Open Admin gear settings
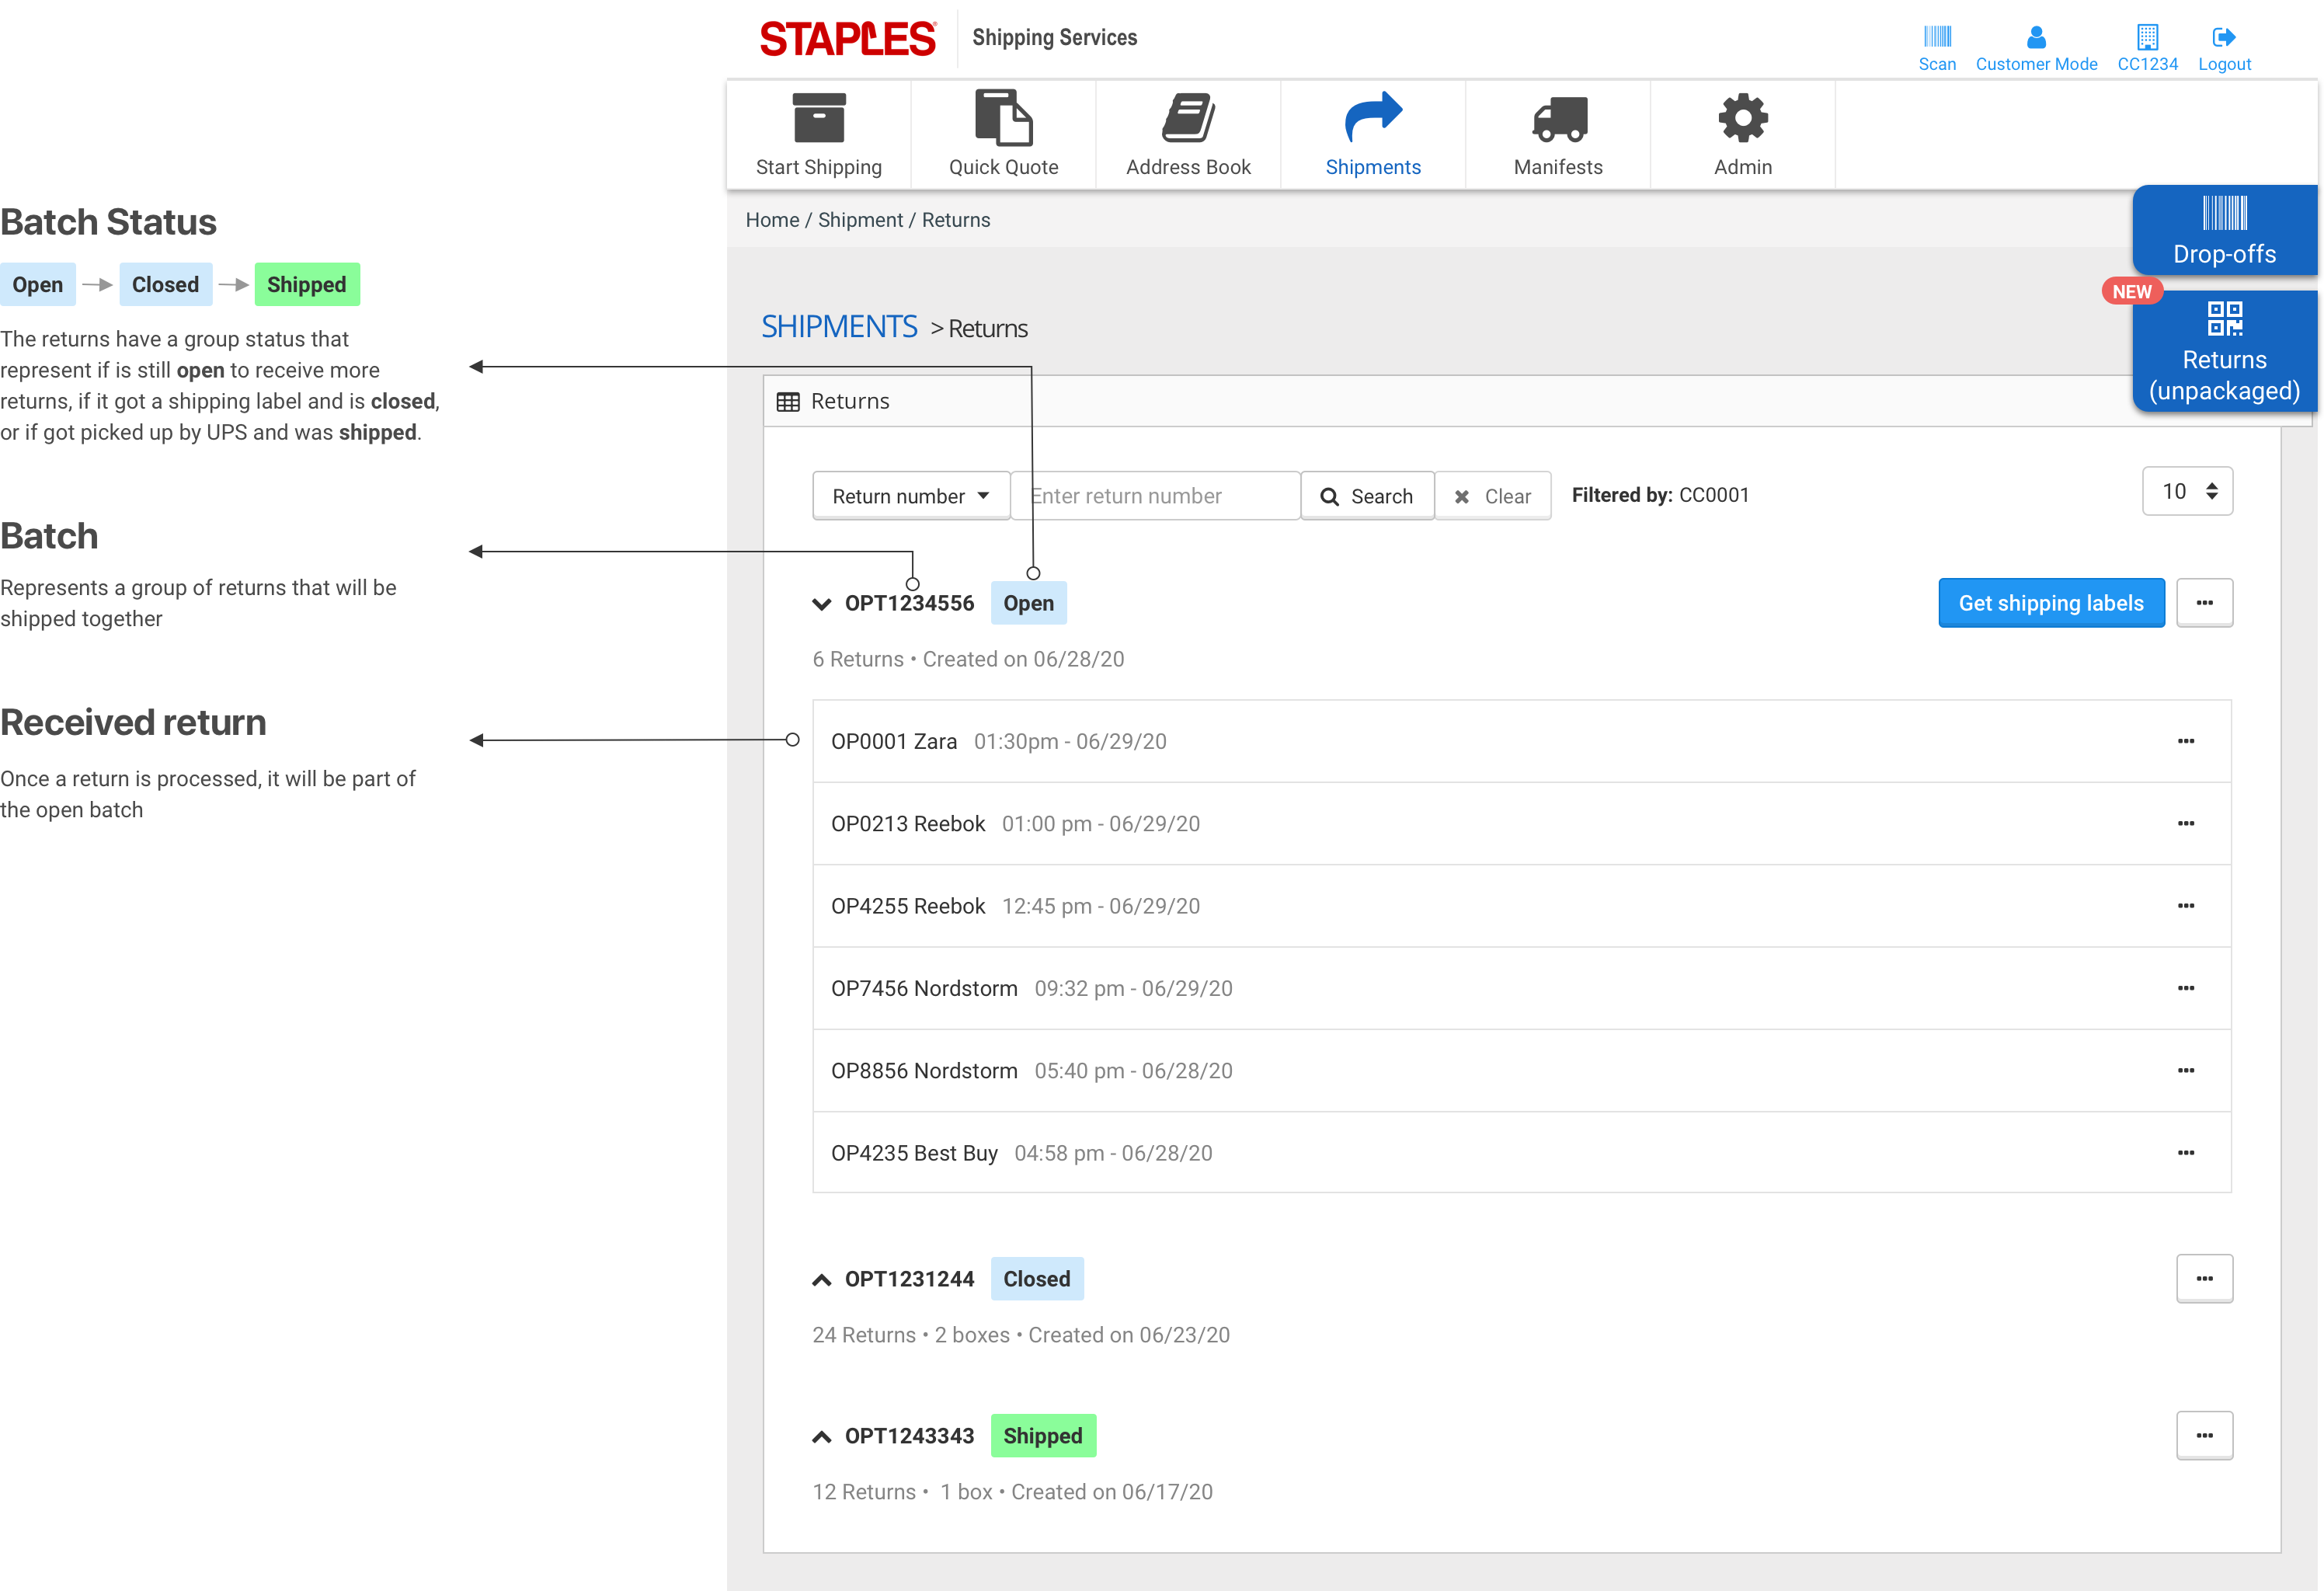The image size is (2324, 1591). pyautogui.click(x=1742, y=119)
